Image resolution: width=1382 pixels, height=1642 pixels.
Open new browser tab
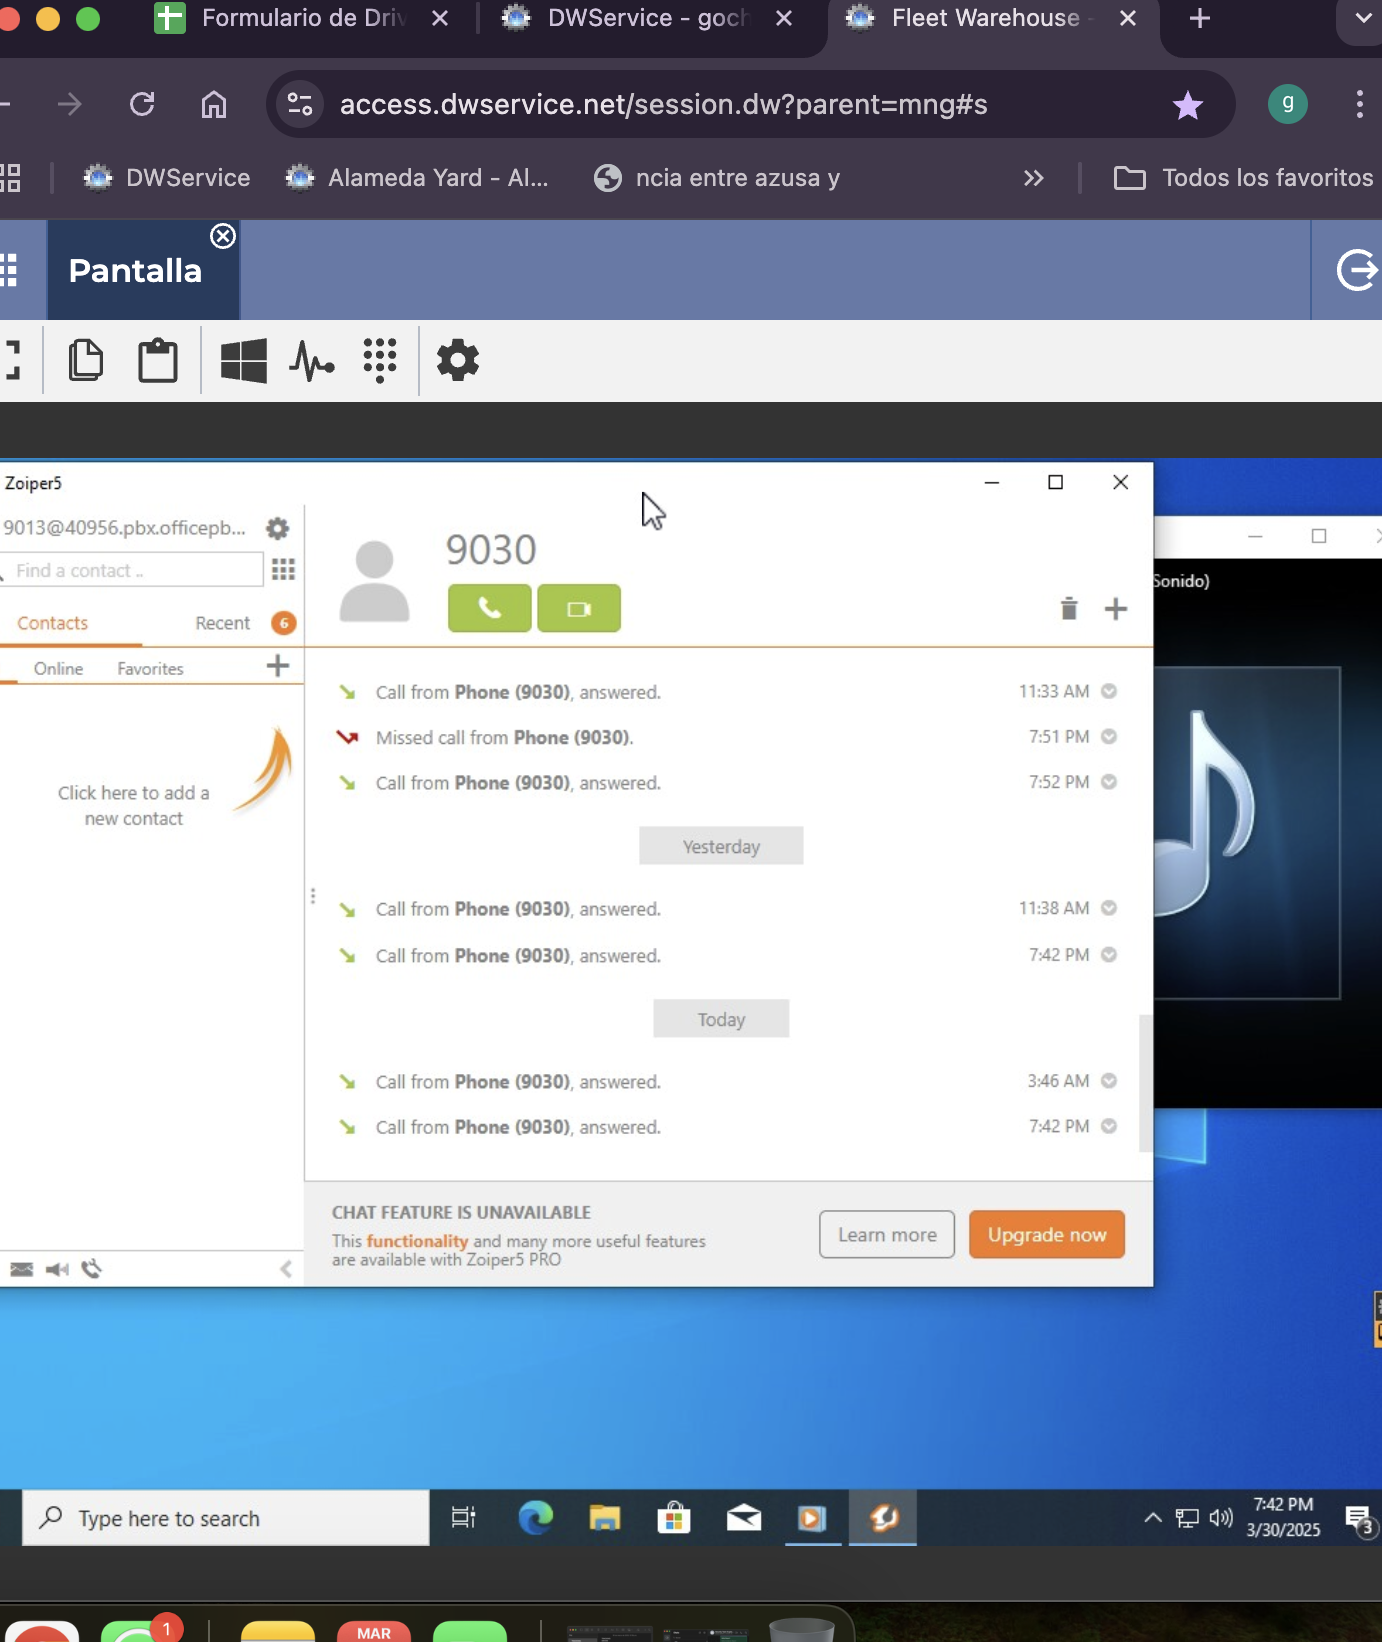pos(1200,18)
